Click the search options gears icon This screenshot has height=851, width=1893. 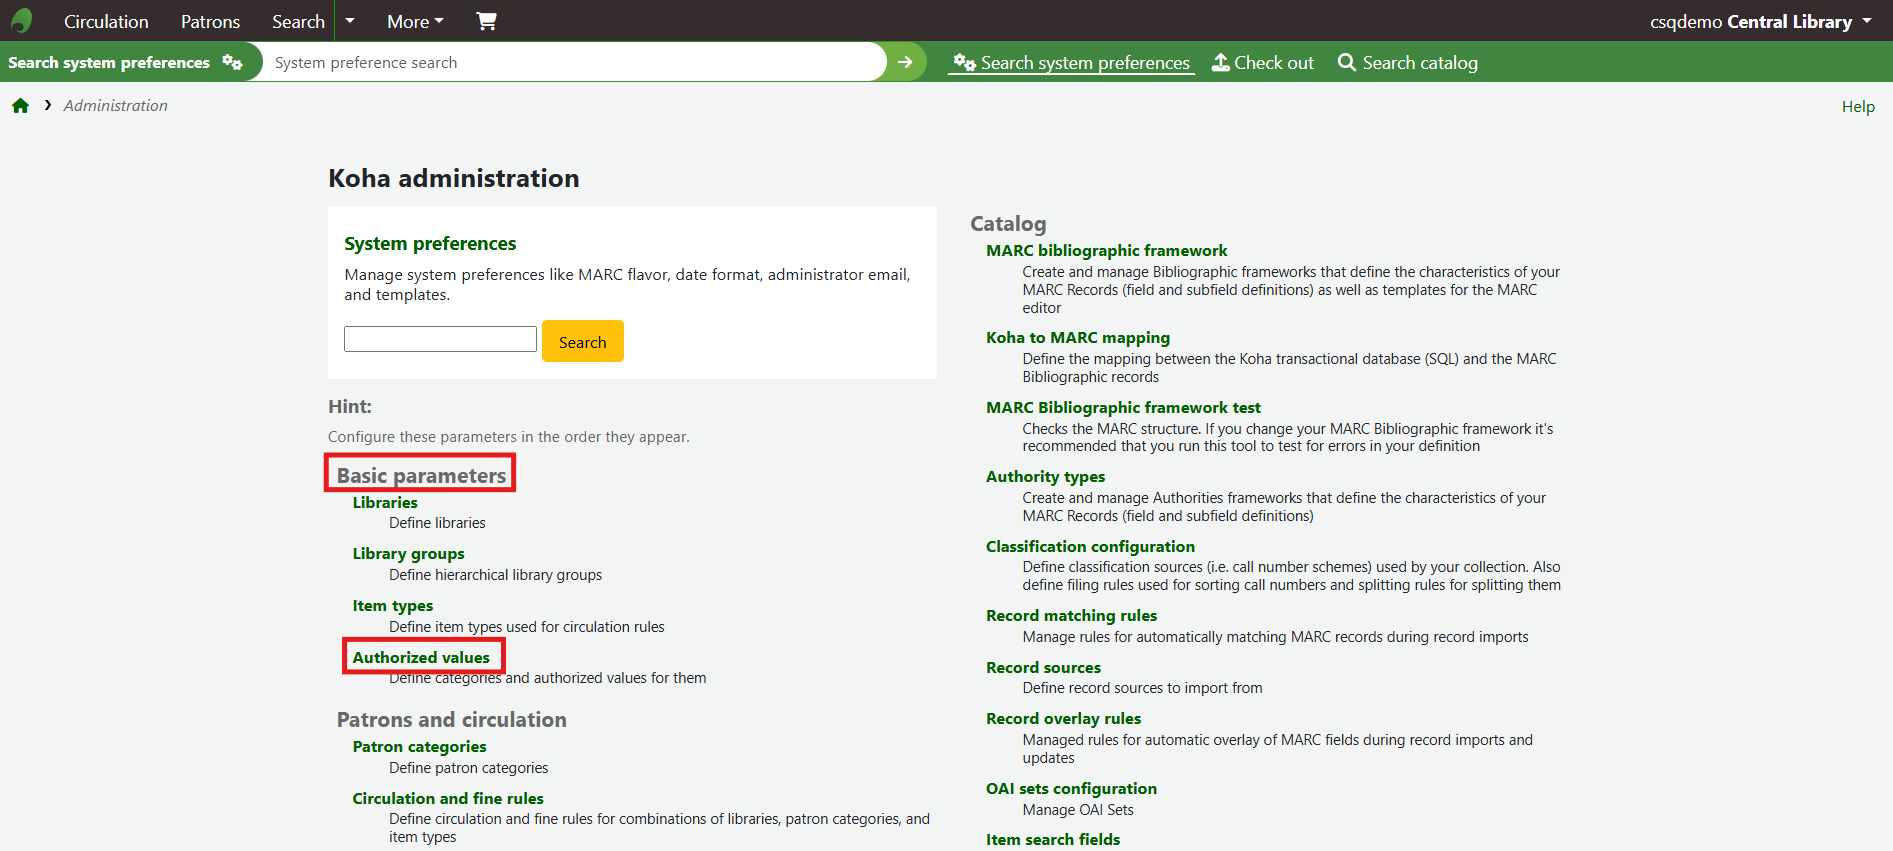click(x=232, y=62)
